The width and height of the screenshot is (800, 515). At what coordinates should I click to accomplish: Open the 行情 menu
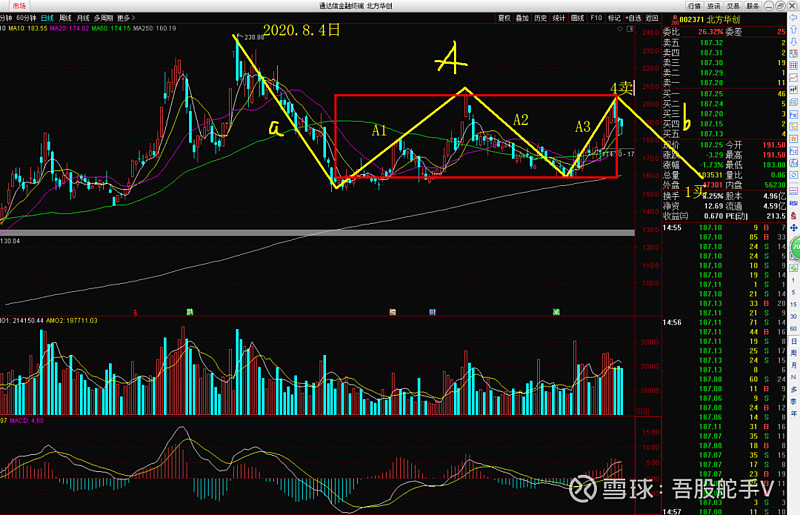(x=694, y=6)
